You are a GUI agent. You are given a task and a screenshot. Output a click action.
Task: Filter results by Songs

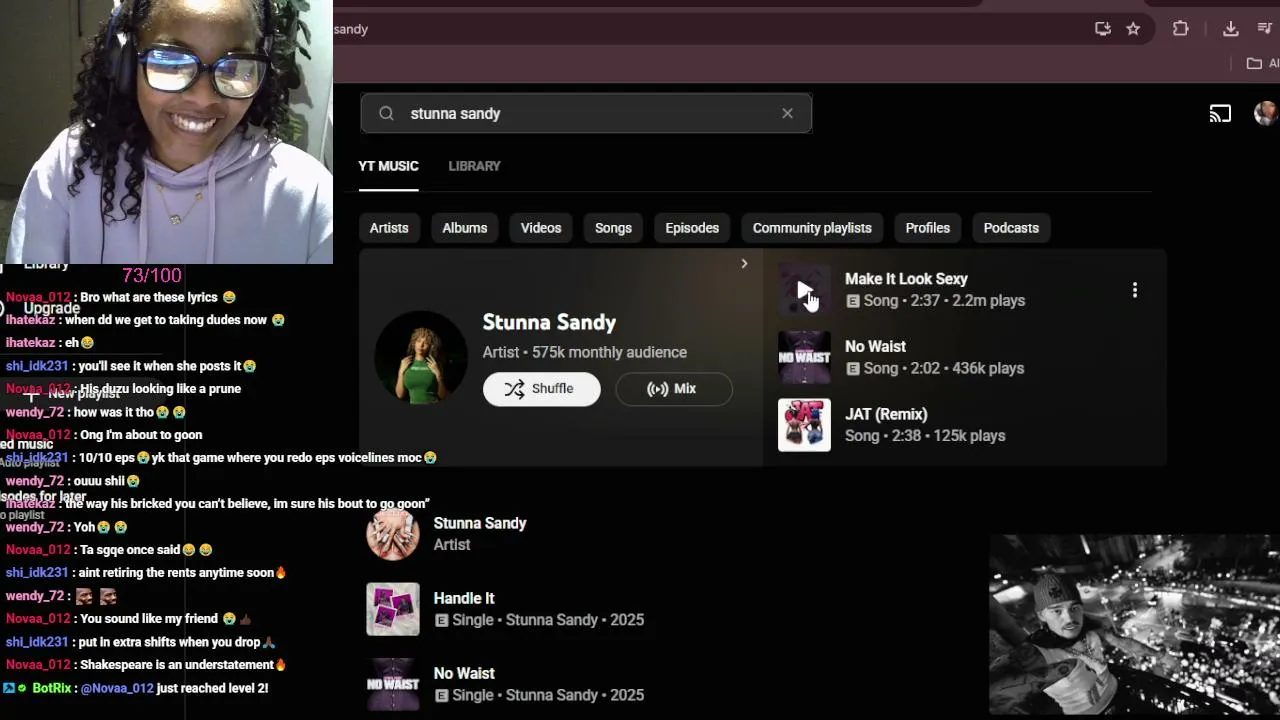613,228
